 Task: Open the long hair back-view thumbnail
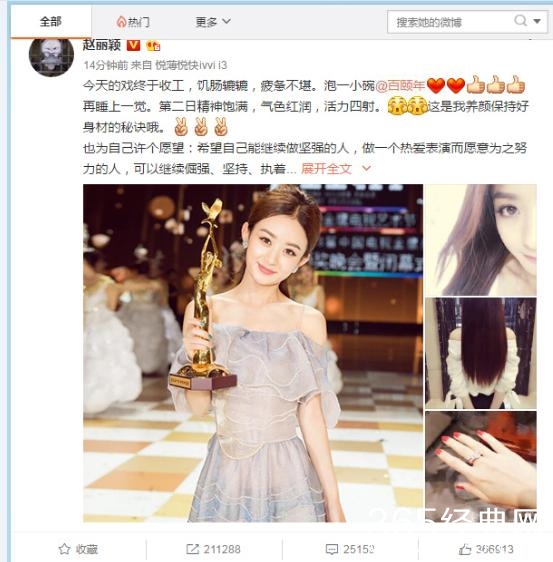coord(481,353)
